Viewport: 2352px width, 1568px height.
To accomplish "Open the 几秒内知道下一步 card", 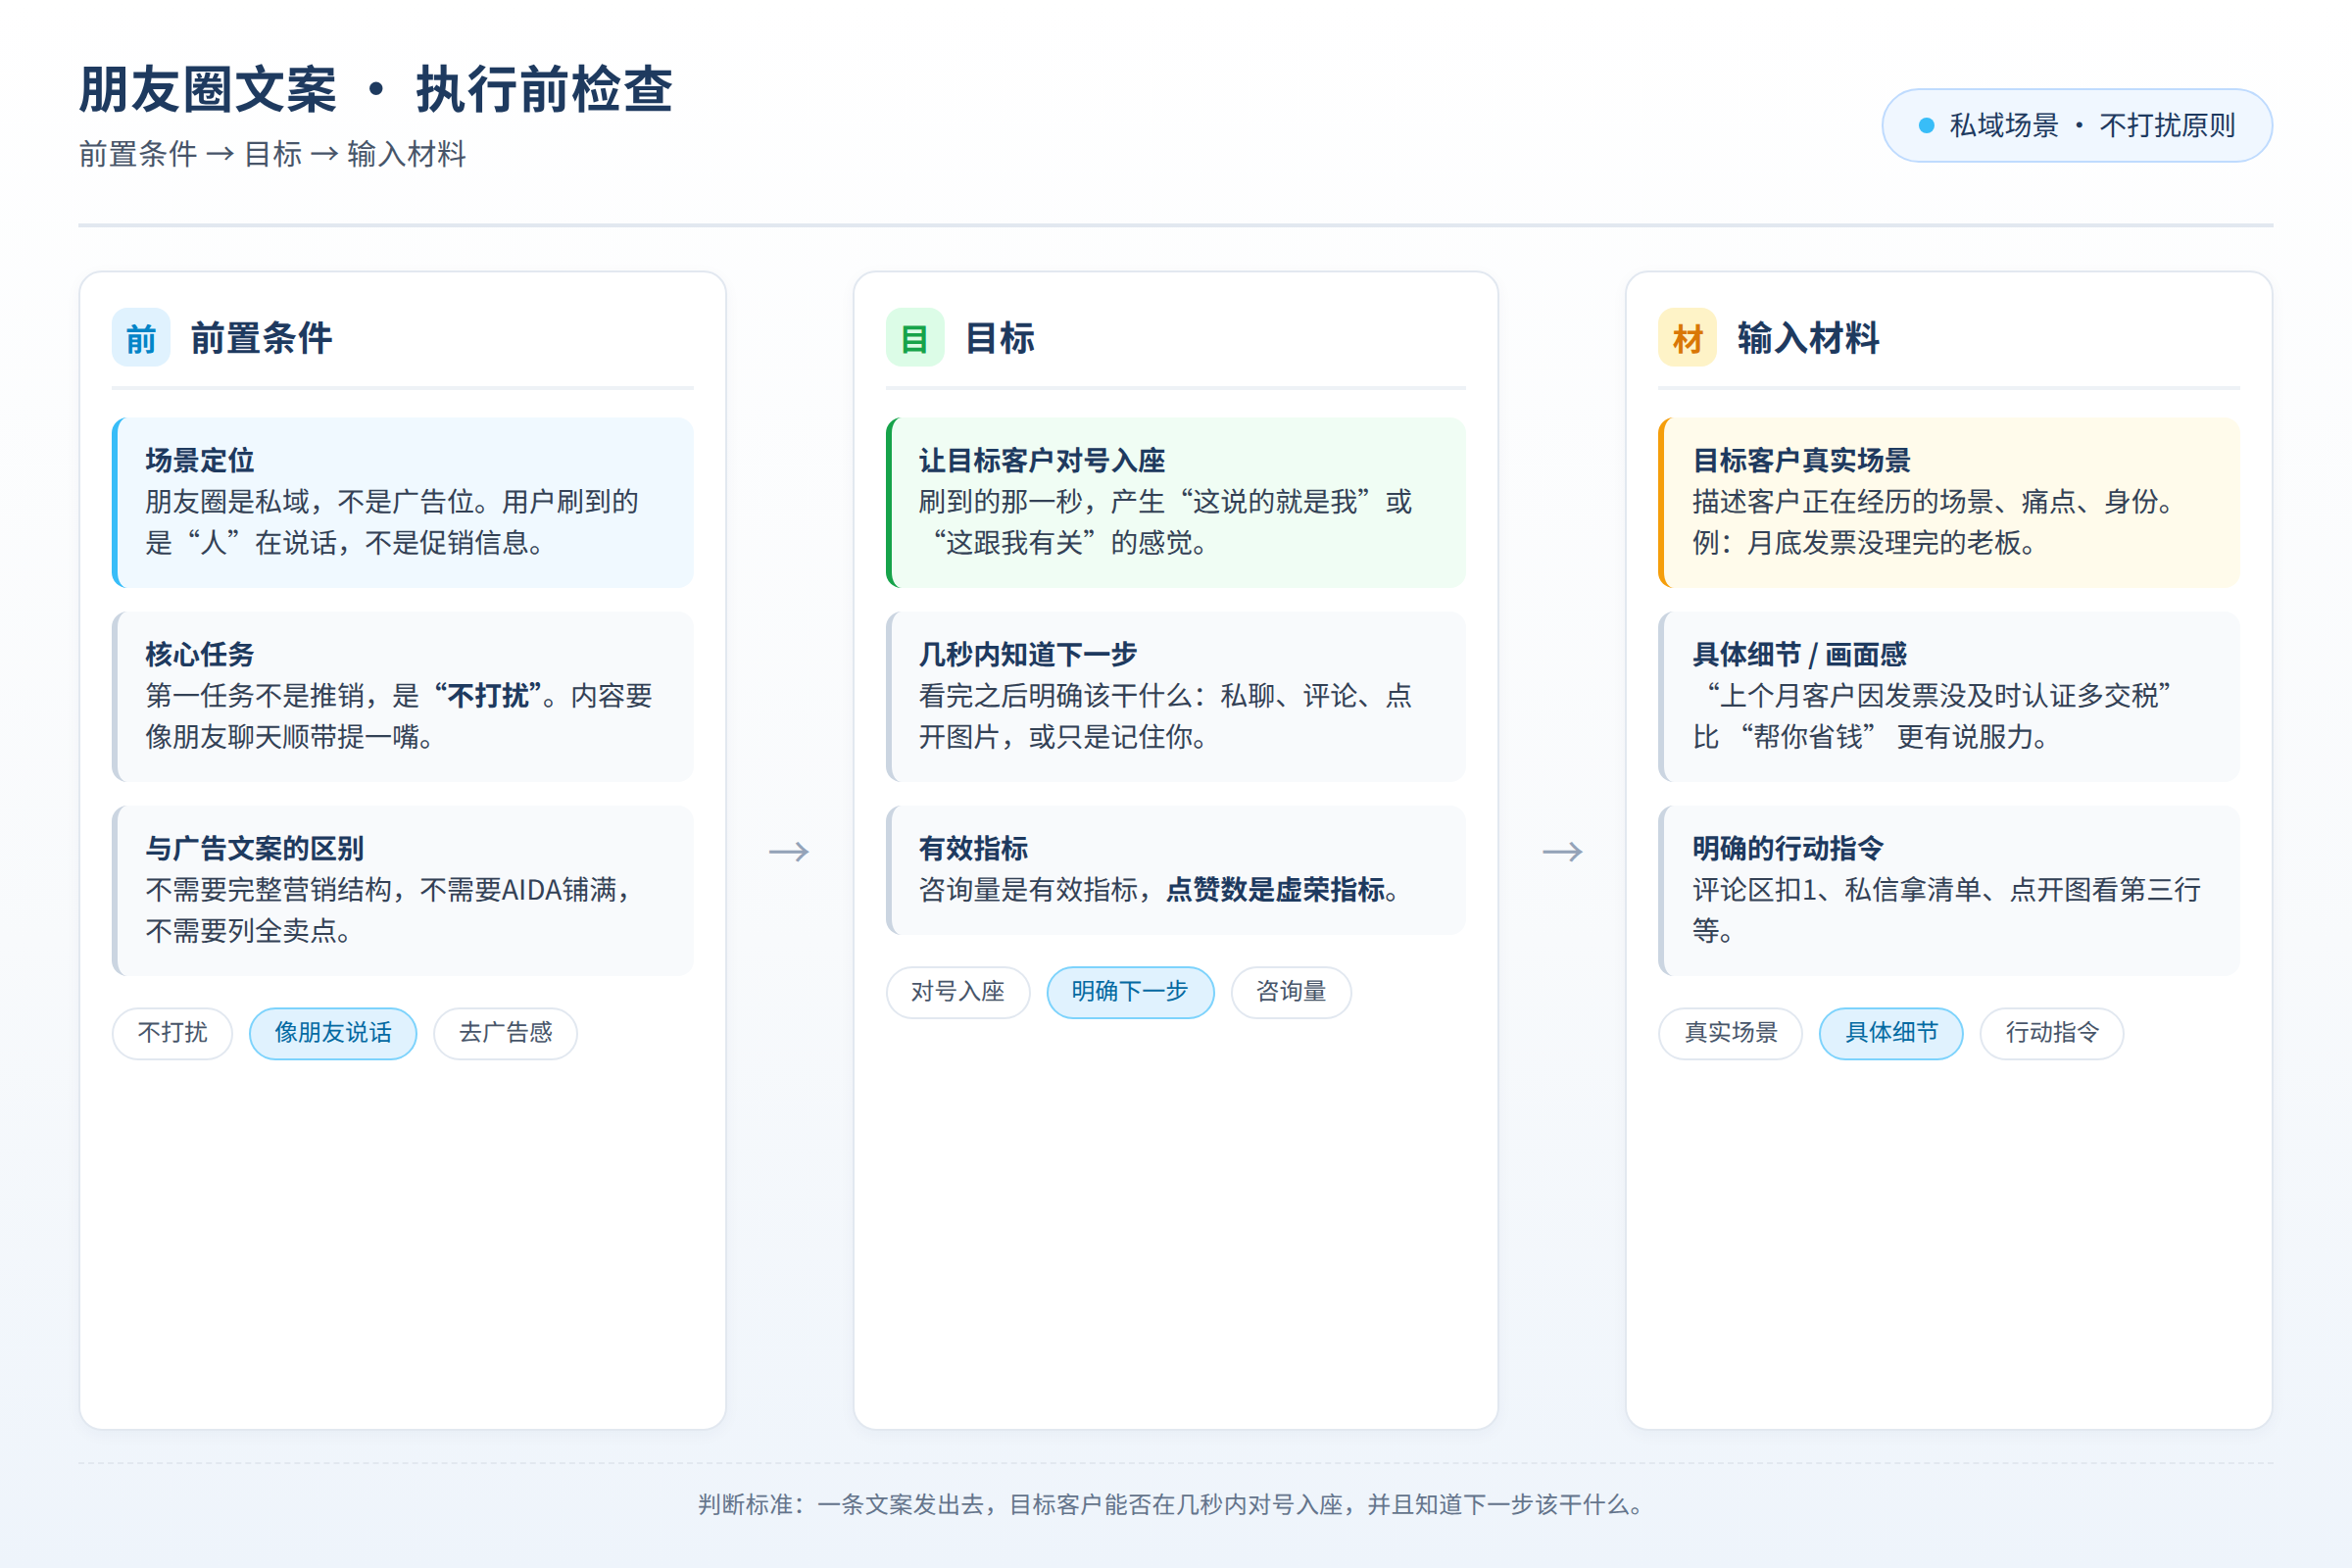I will click(1176, 696).
